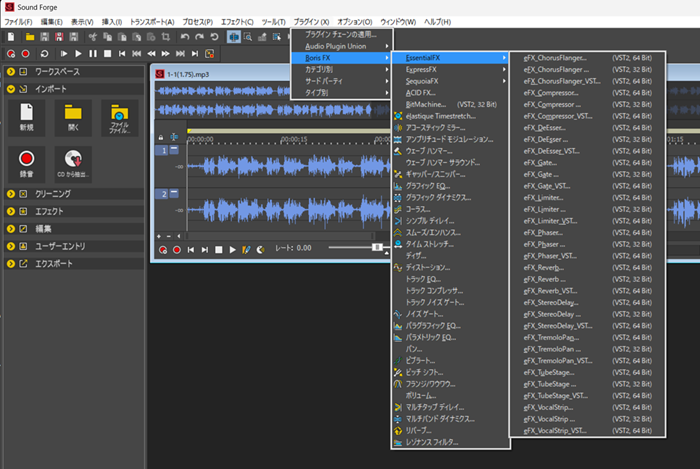Click the zoom-in plus button below the waveform
Viewport: 700px width, 469px height.
point(159,236)
